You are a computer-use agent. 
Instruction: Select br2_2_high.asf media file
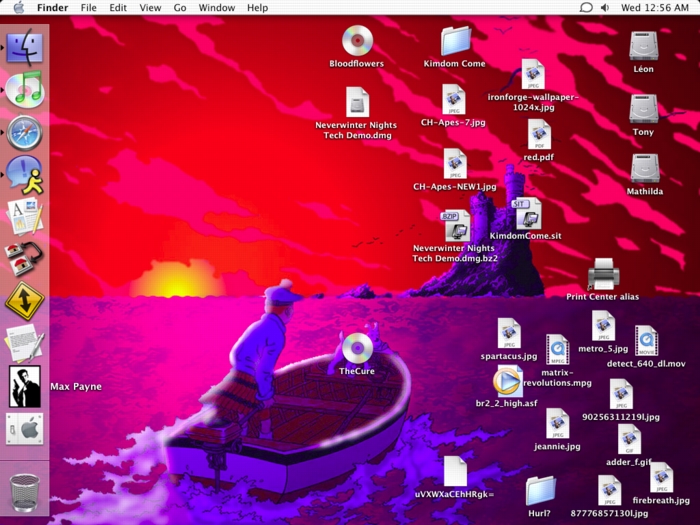[507, 381]
